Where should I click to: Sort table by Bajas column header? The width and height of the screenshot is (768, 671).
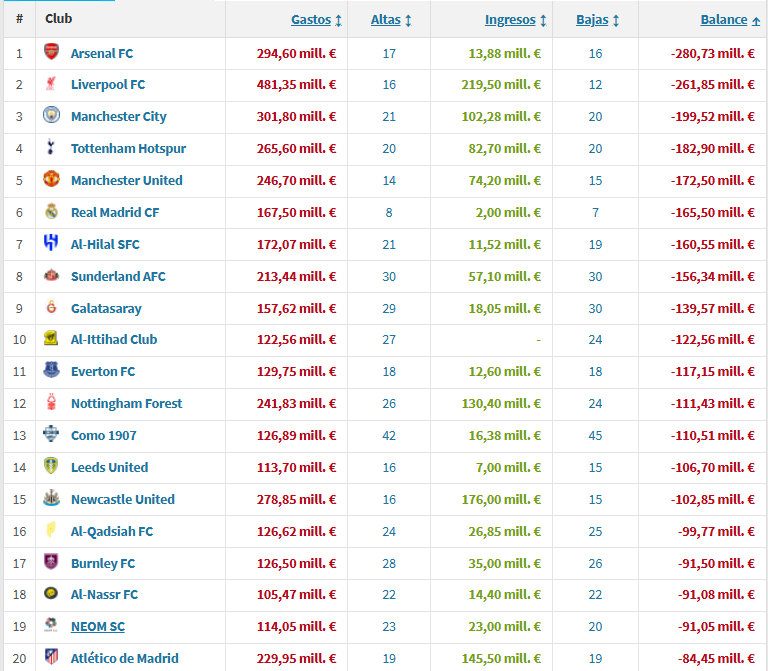pyautogui.click(x=597, y=20)
